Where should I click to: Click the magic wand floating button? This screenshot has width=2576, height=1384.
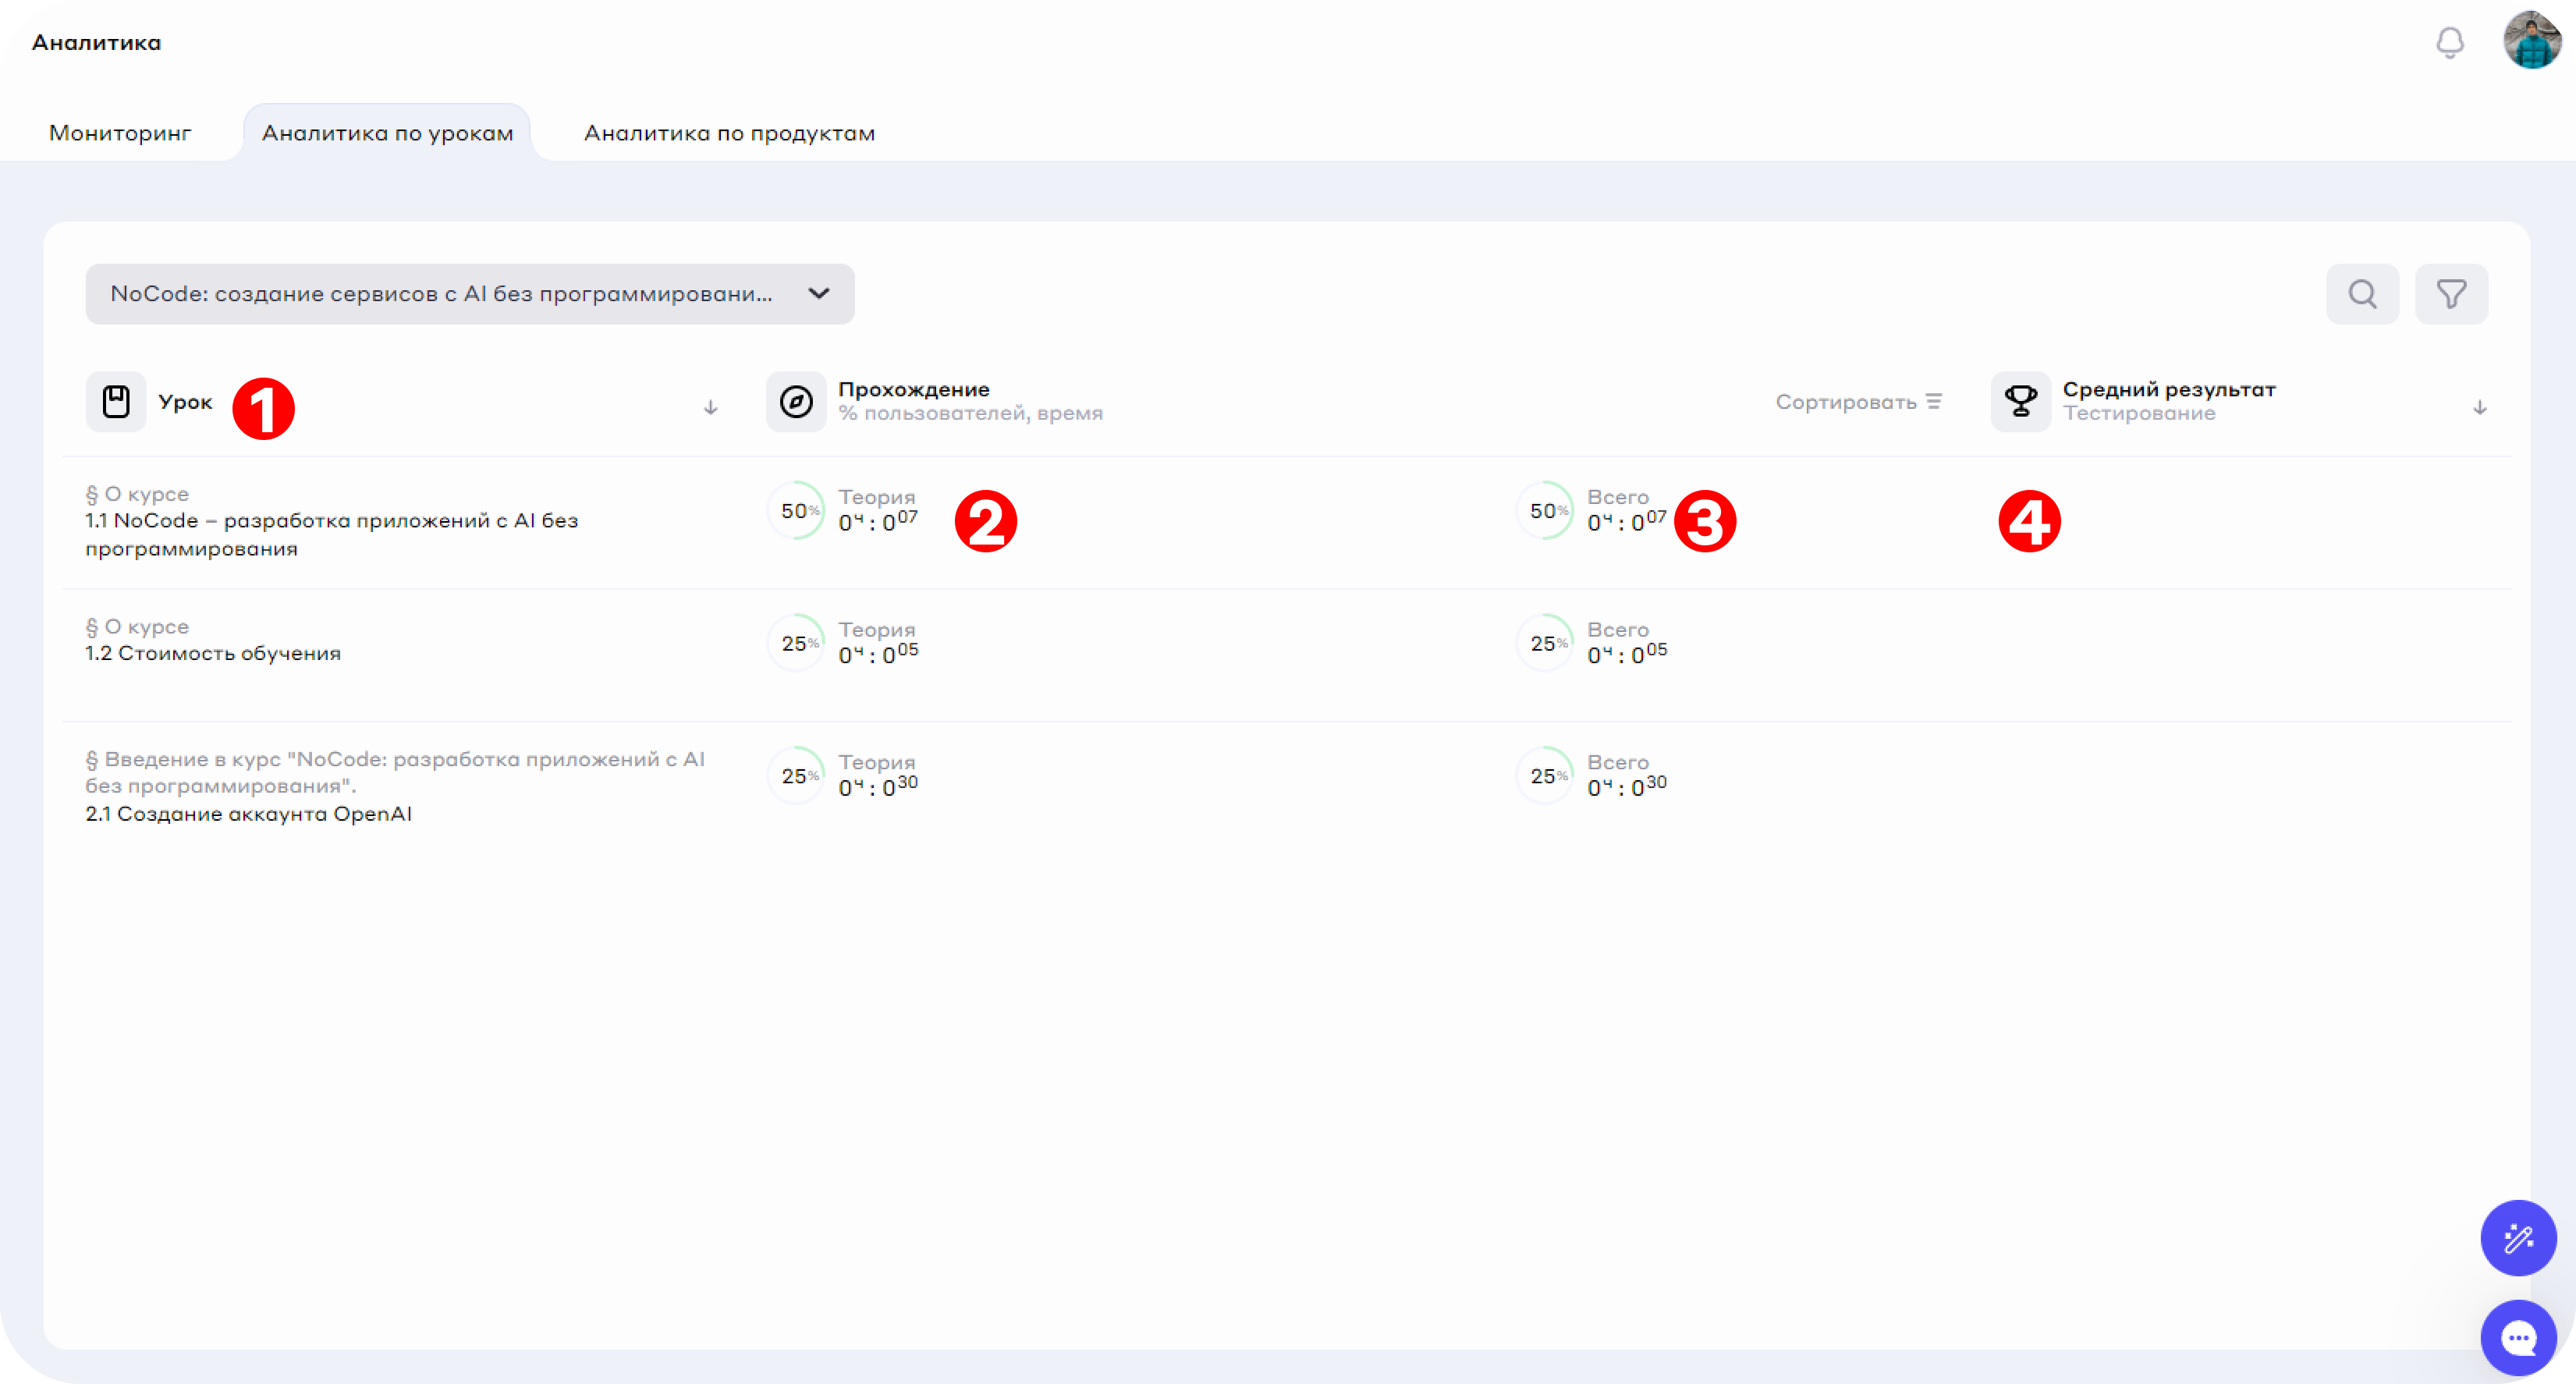click(x=2518, y=1238)
